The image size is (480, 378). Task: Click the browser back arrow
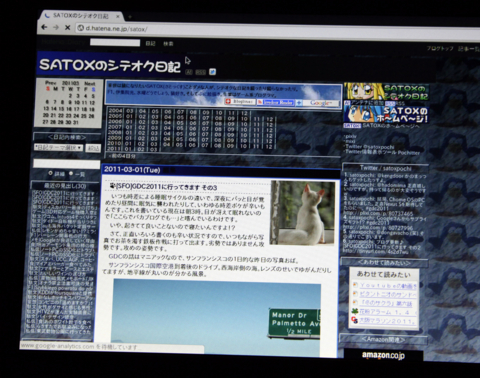click(45, 27)
